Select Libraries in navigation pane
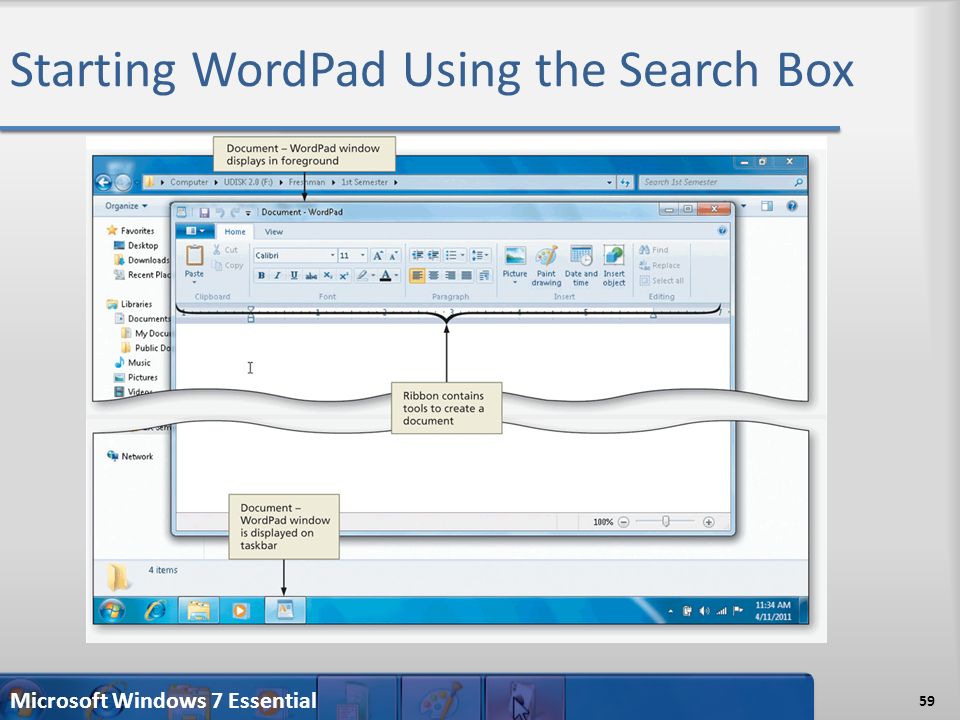 point(129,304)
